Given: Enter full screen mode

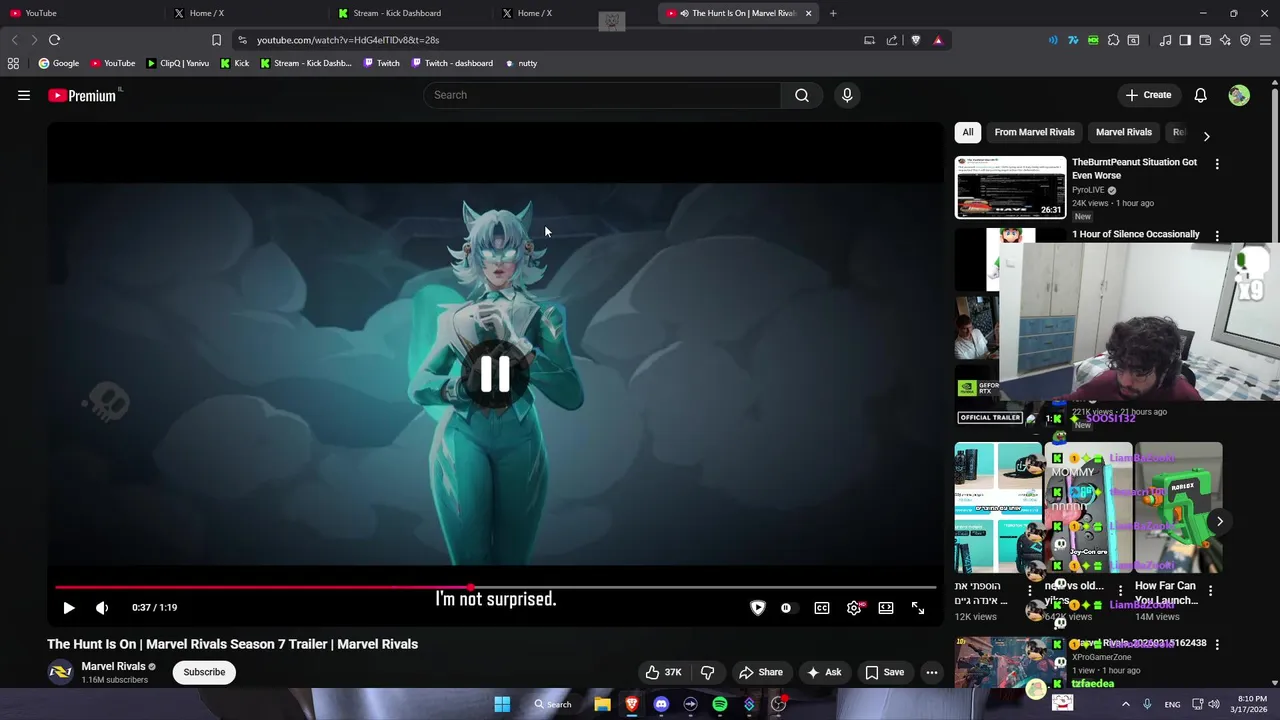Looking at the screenshot, I should (918, 608).
